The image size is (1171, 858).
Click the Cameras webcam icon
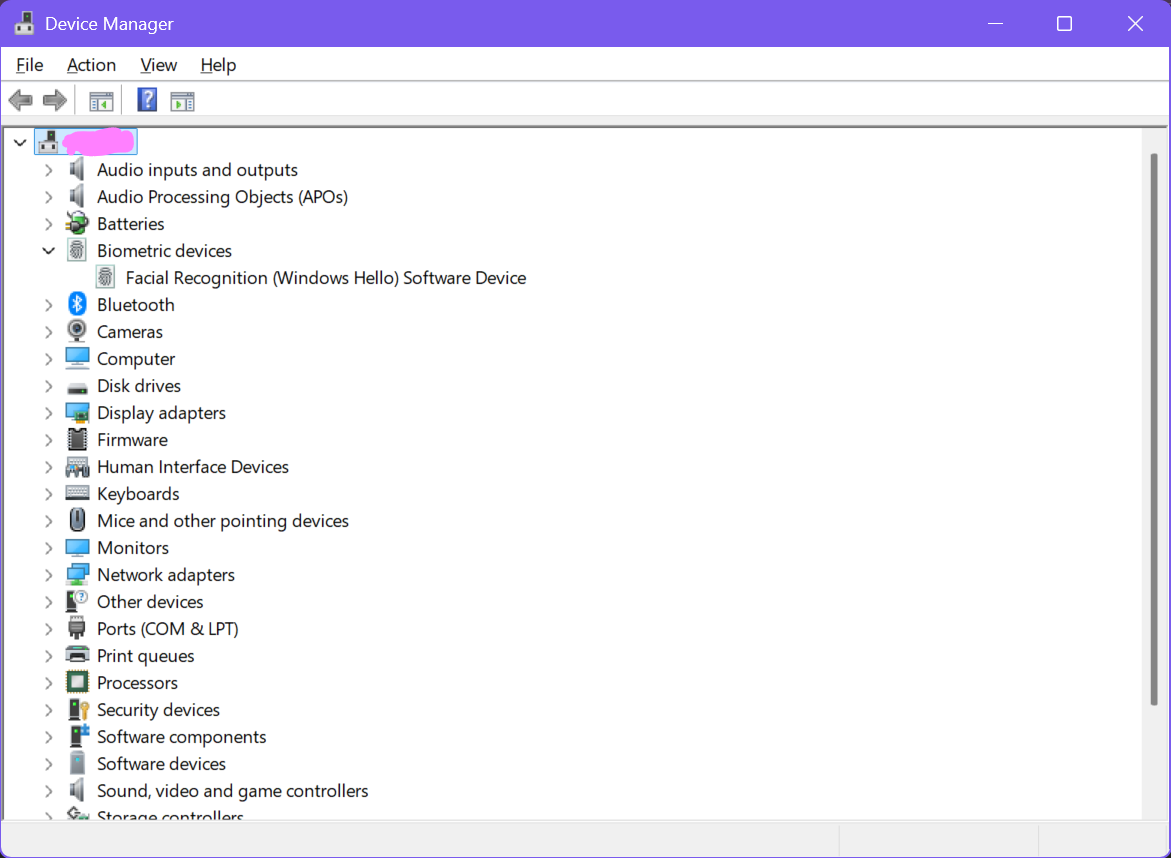point(77,331)
